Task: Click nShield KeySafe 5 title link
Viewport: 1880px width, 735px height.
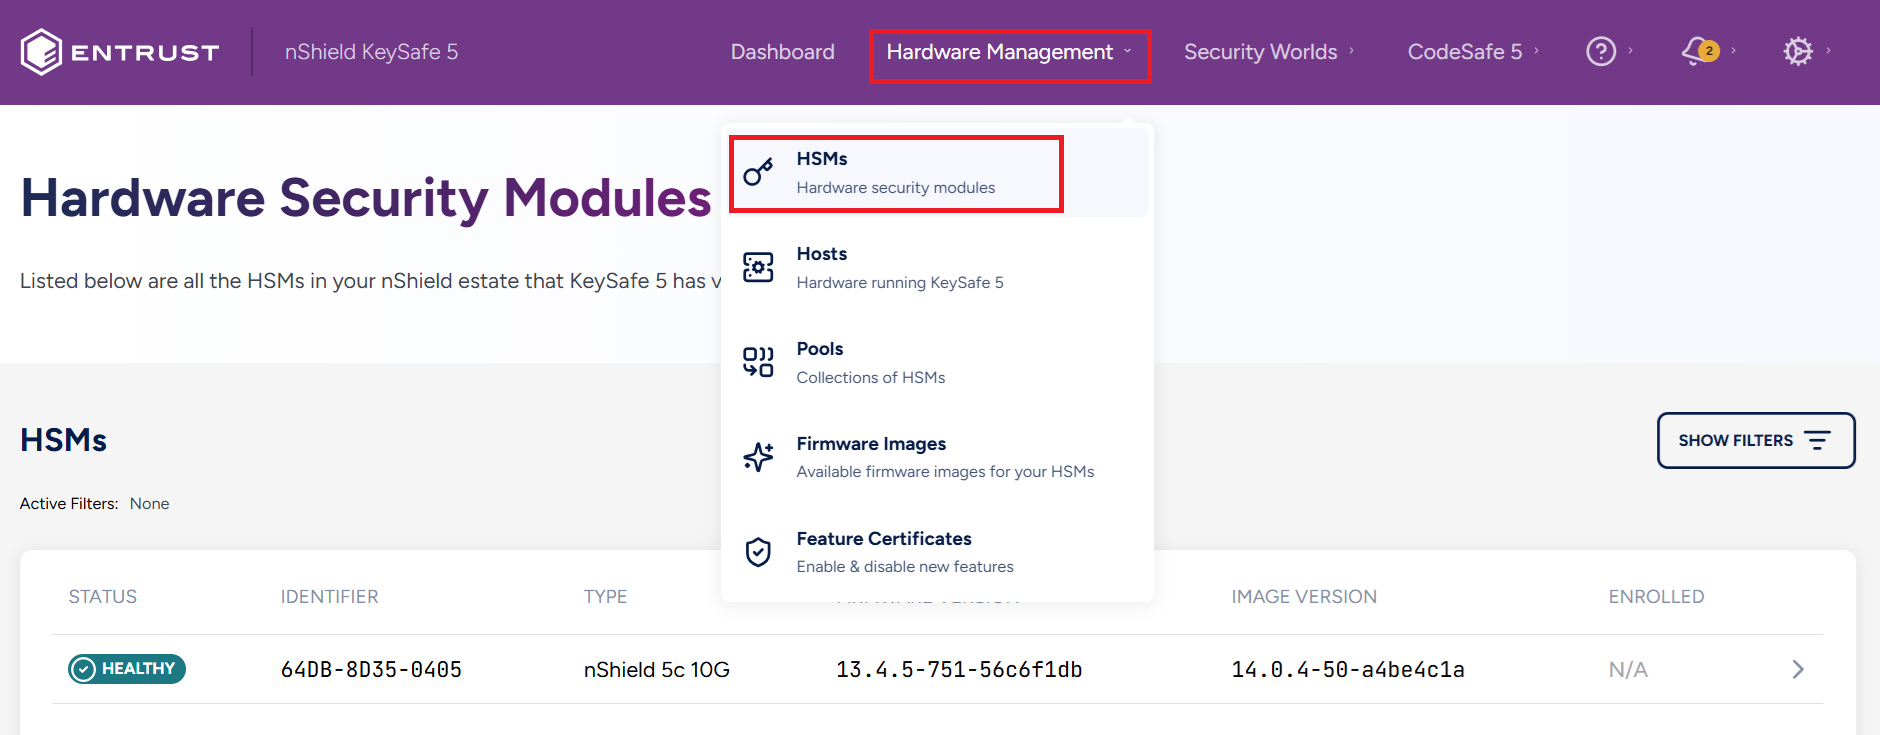Action: (371, 52)
